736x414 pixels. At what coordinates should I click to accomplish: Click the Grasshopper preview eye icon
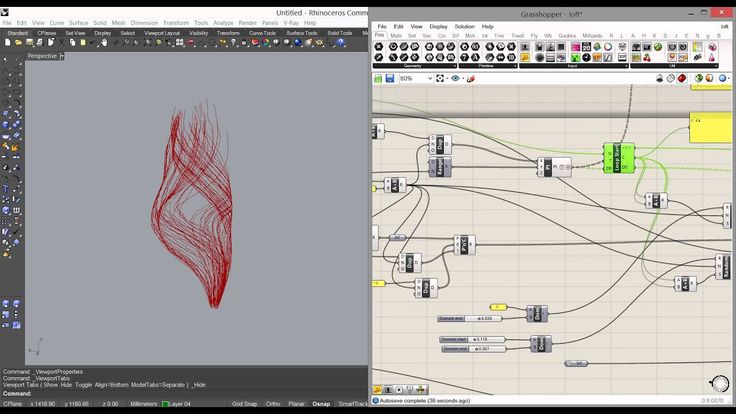(456, 78)
